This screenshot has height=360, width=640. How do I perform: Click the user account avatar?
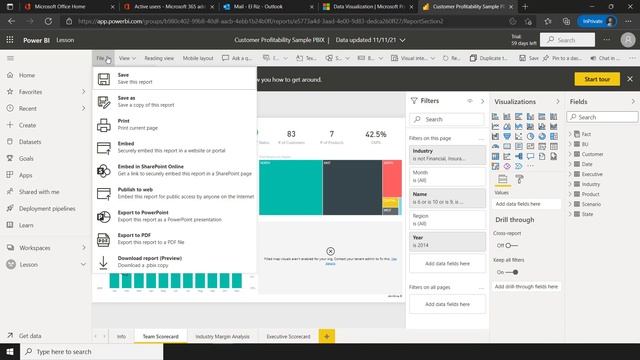pyautogui.click(x=628, y=40)
